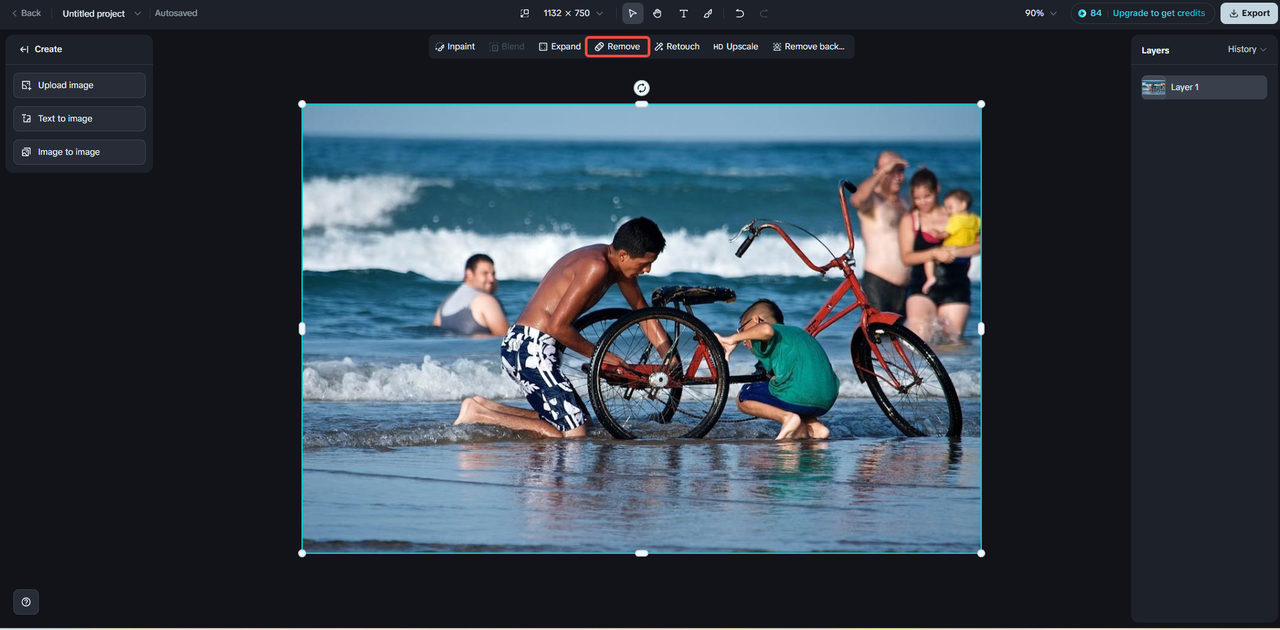
Task: Click the undo arrow
Action: 739,13
